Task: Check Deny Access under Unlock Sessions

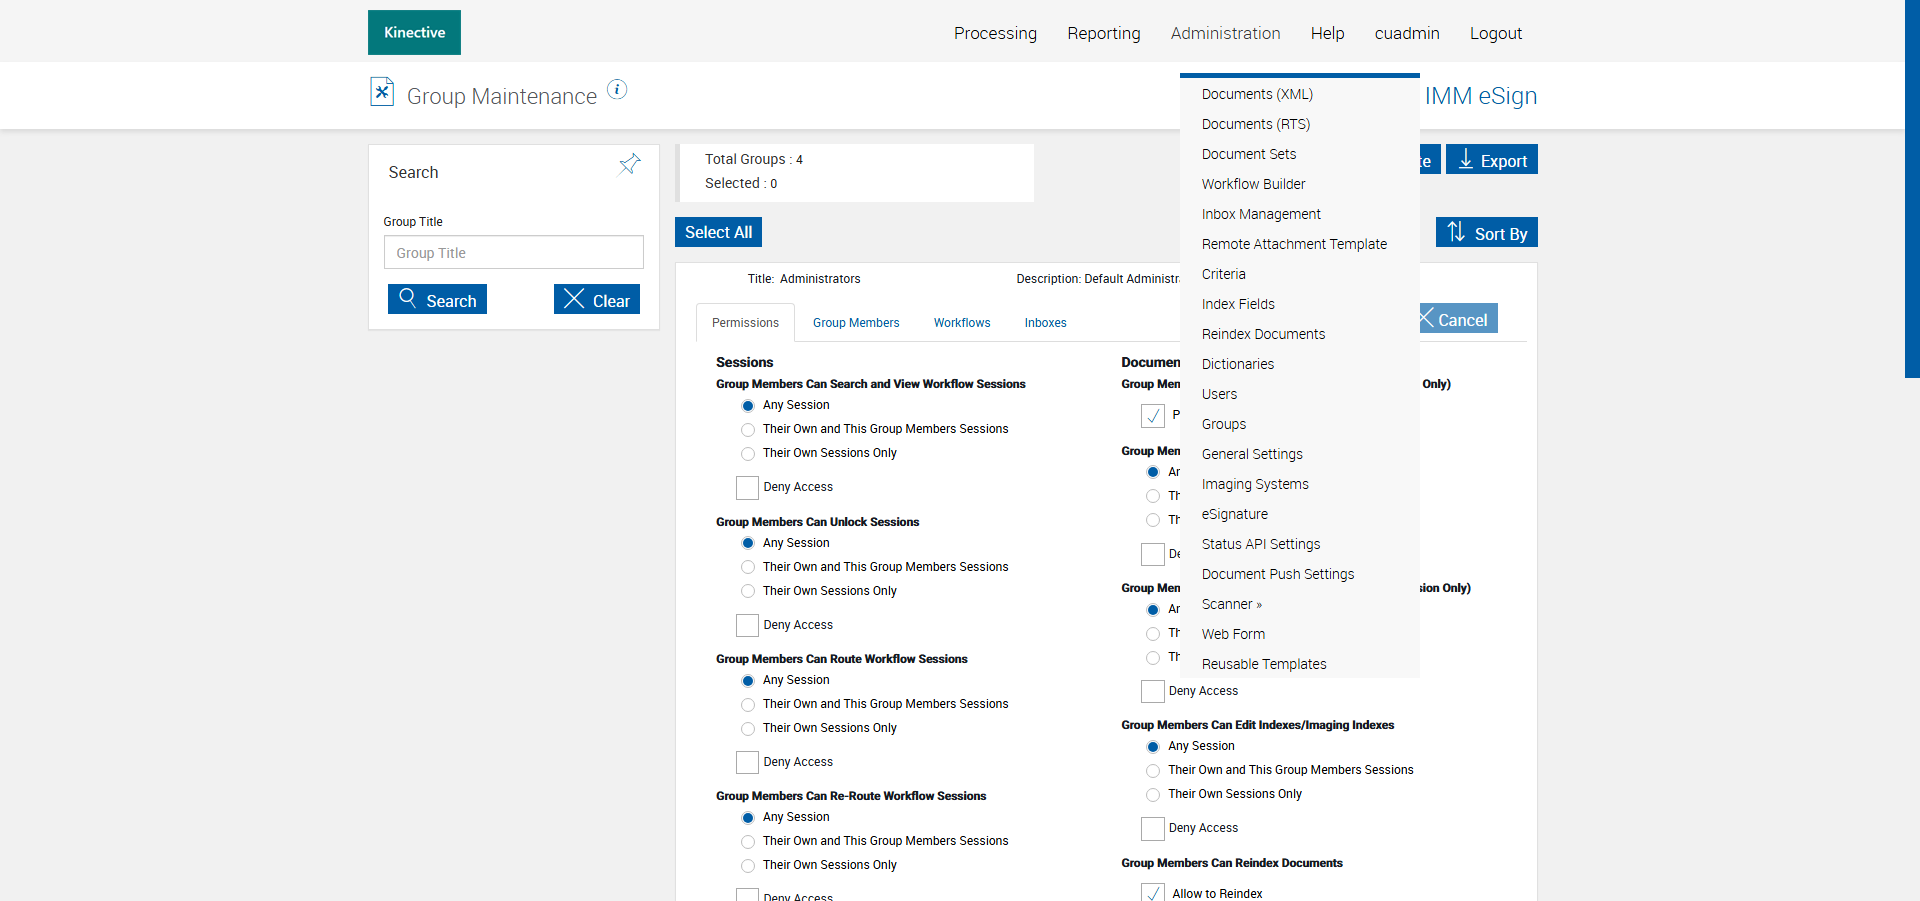Action: click(x=747, y=626)
